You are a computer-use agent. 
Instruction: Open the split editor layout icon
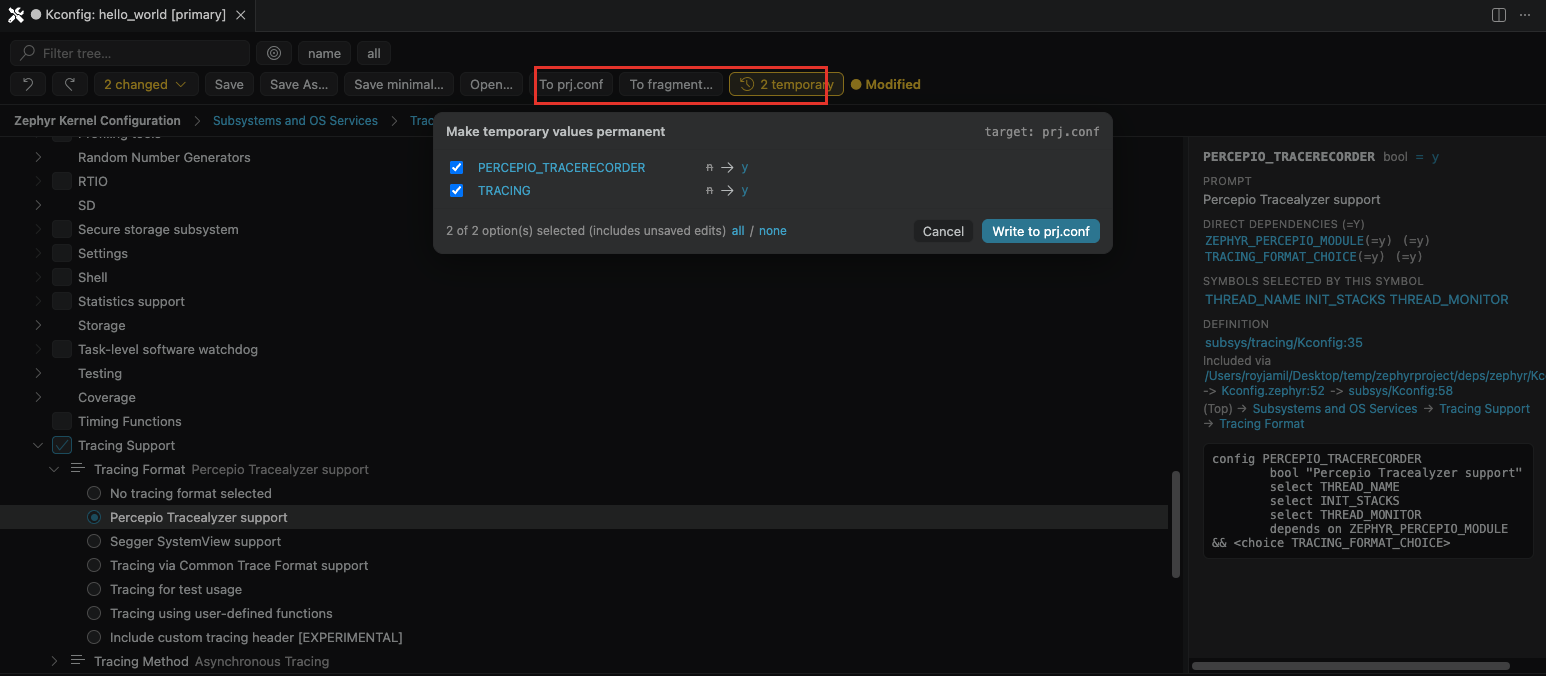coord(1499,15)
